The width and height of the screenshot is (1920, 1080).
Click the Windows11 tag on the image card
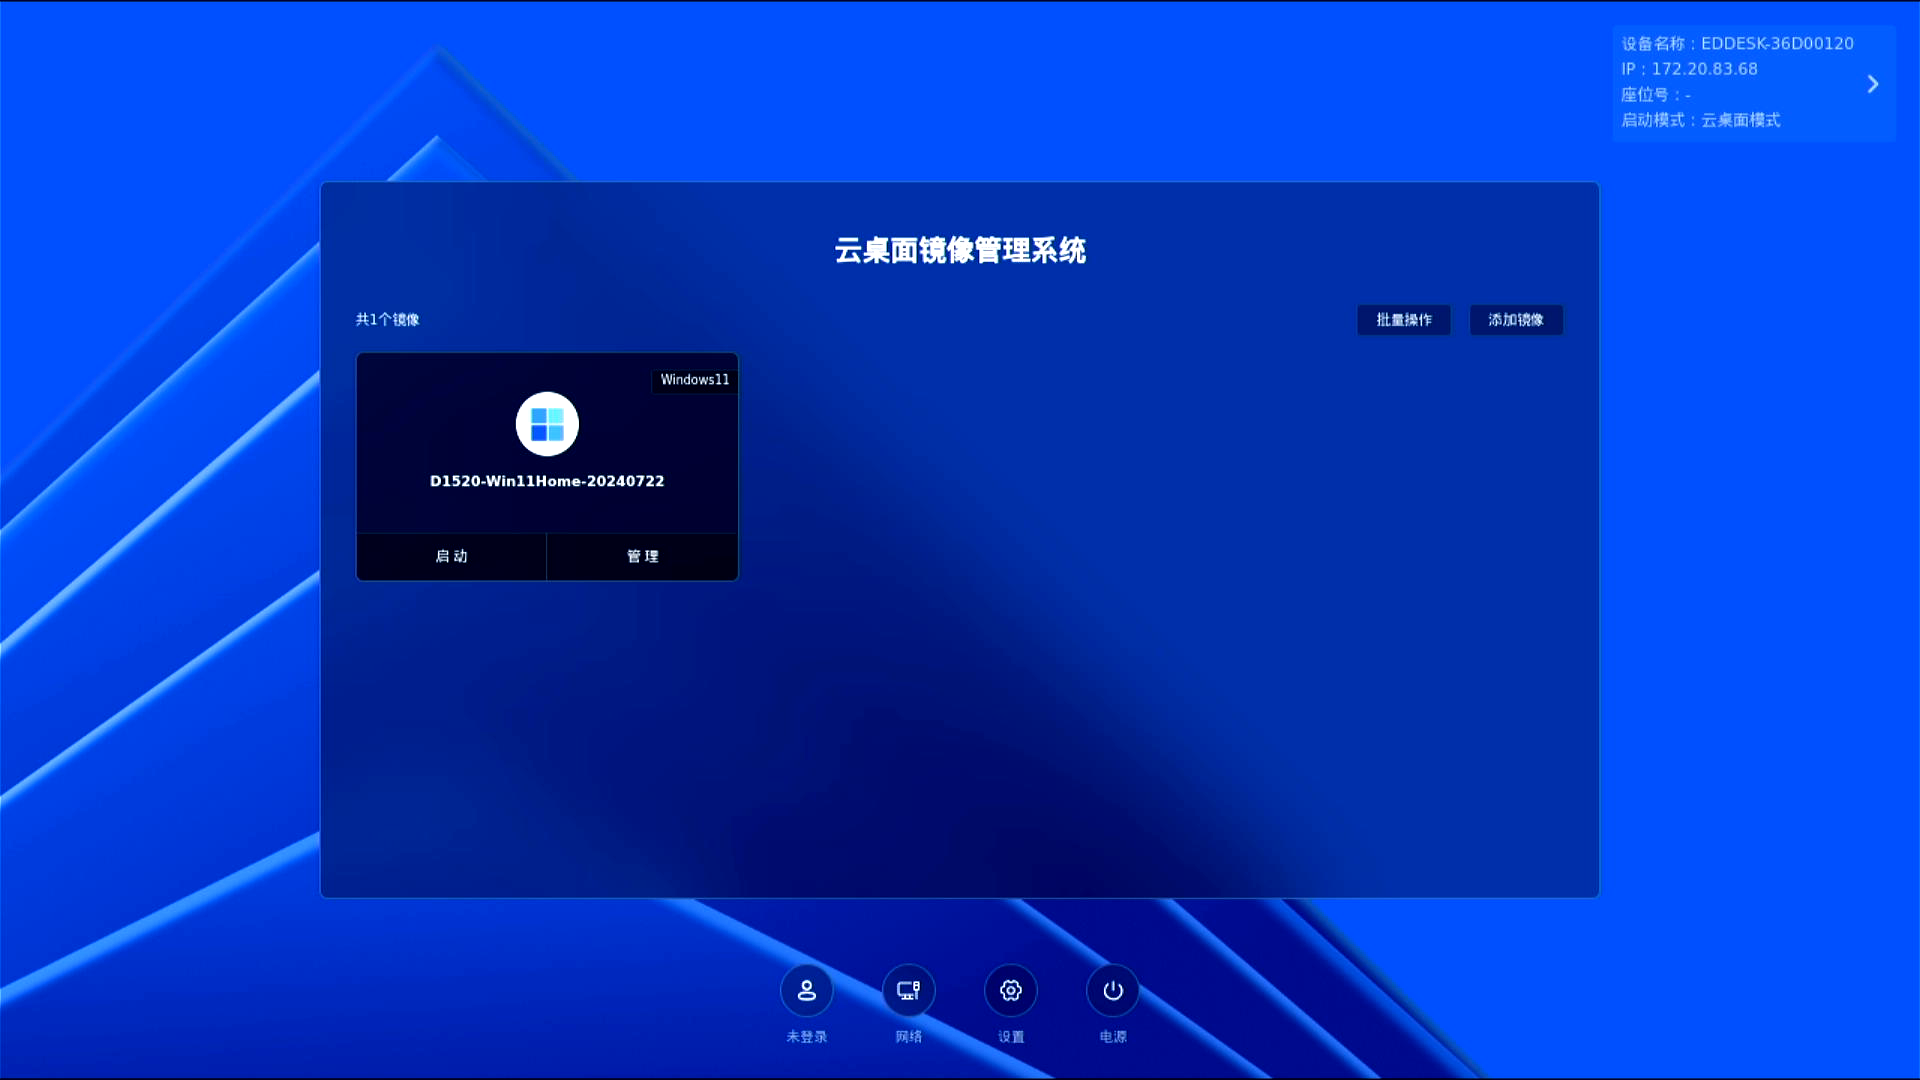pos(694,380)
